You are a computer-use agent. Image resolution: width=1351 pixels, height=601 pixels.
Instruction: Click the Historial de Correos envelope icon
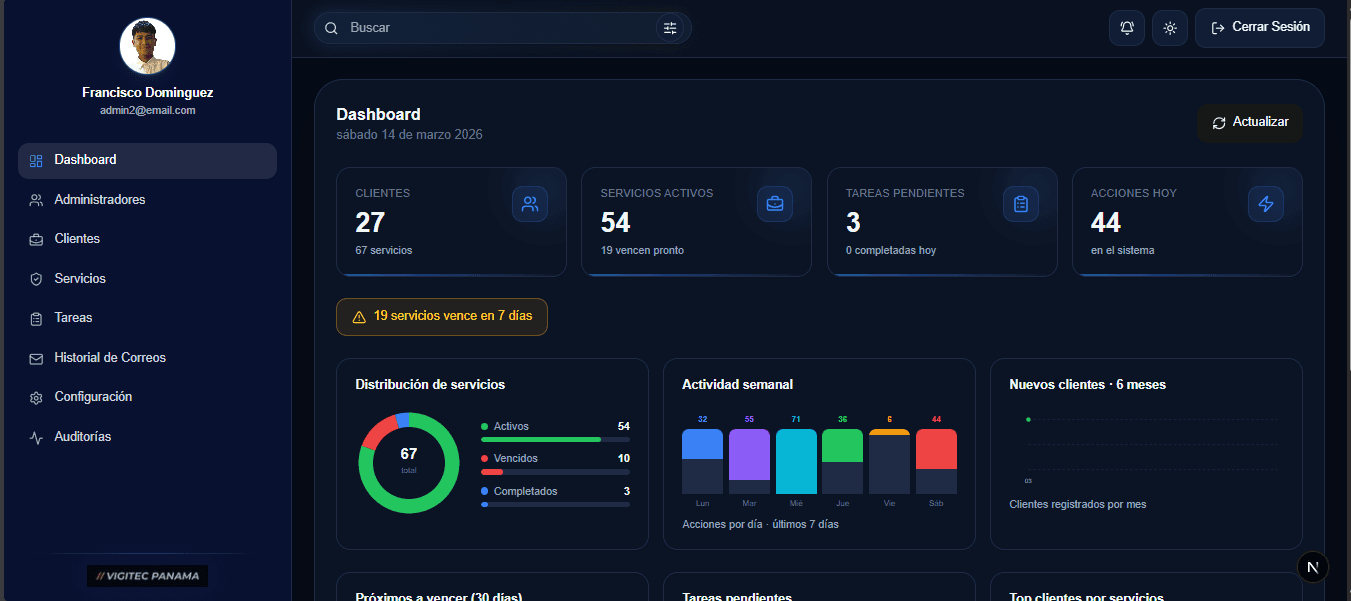(x=36, y=358)
